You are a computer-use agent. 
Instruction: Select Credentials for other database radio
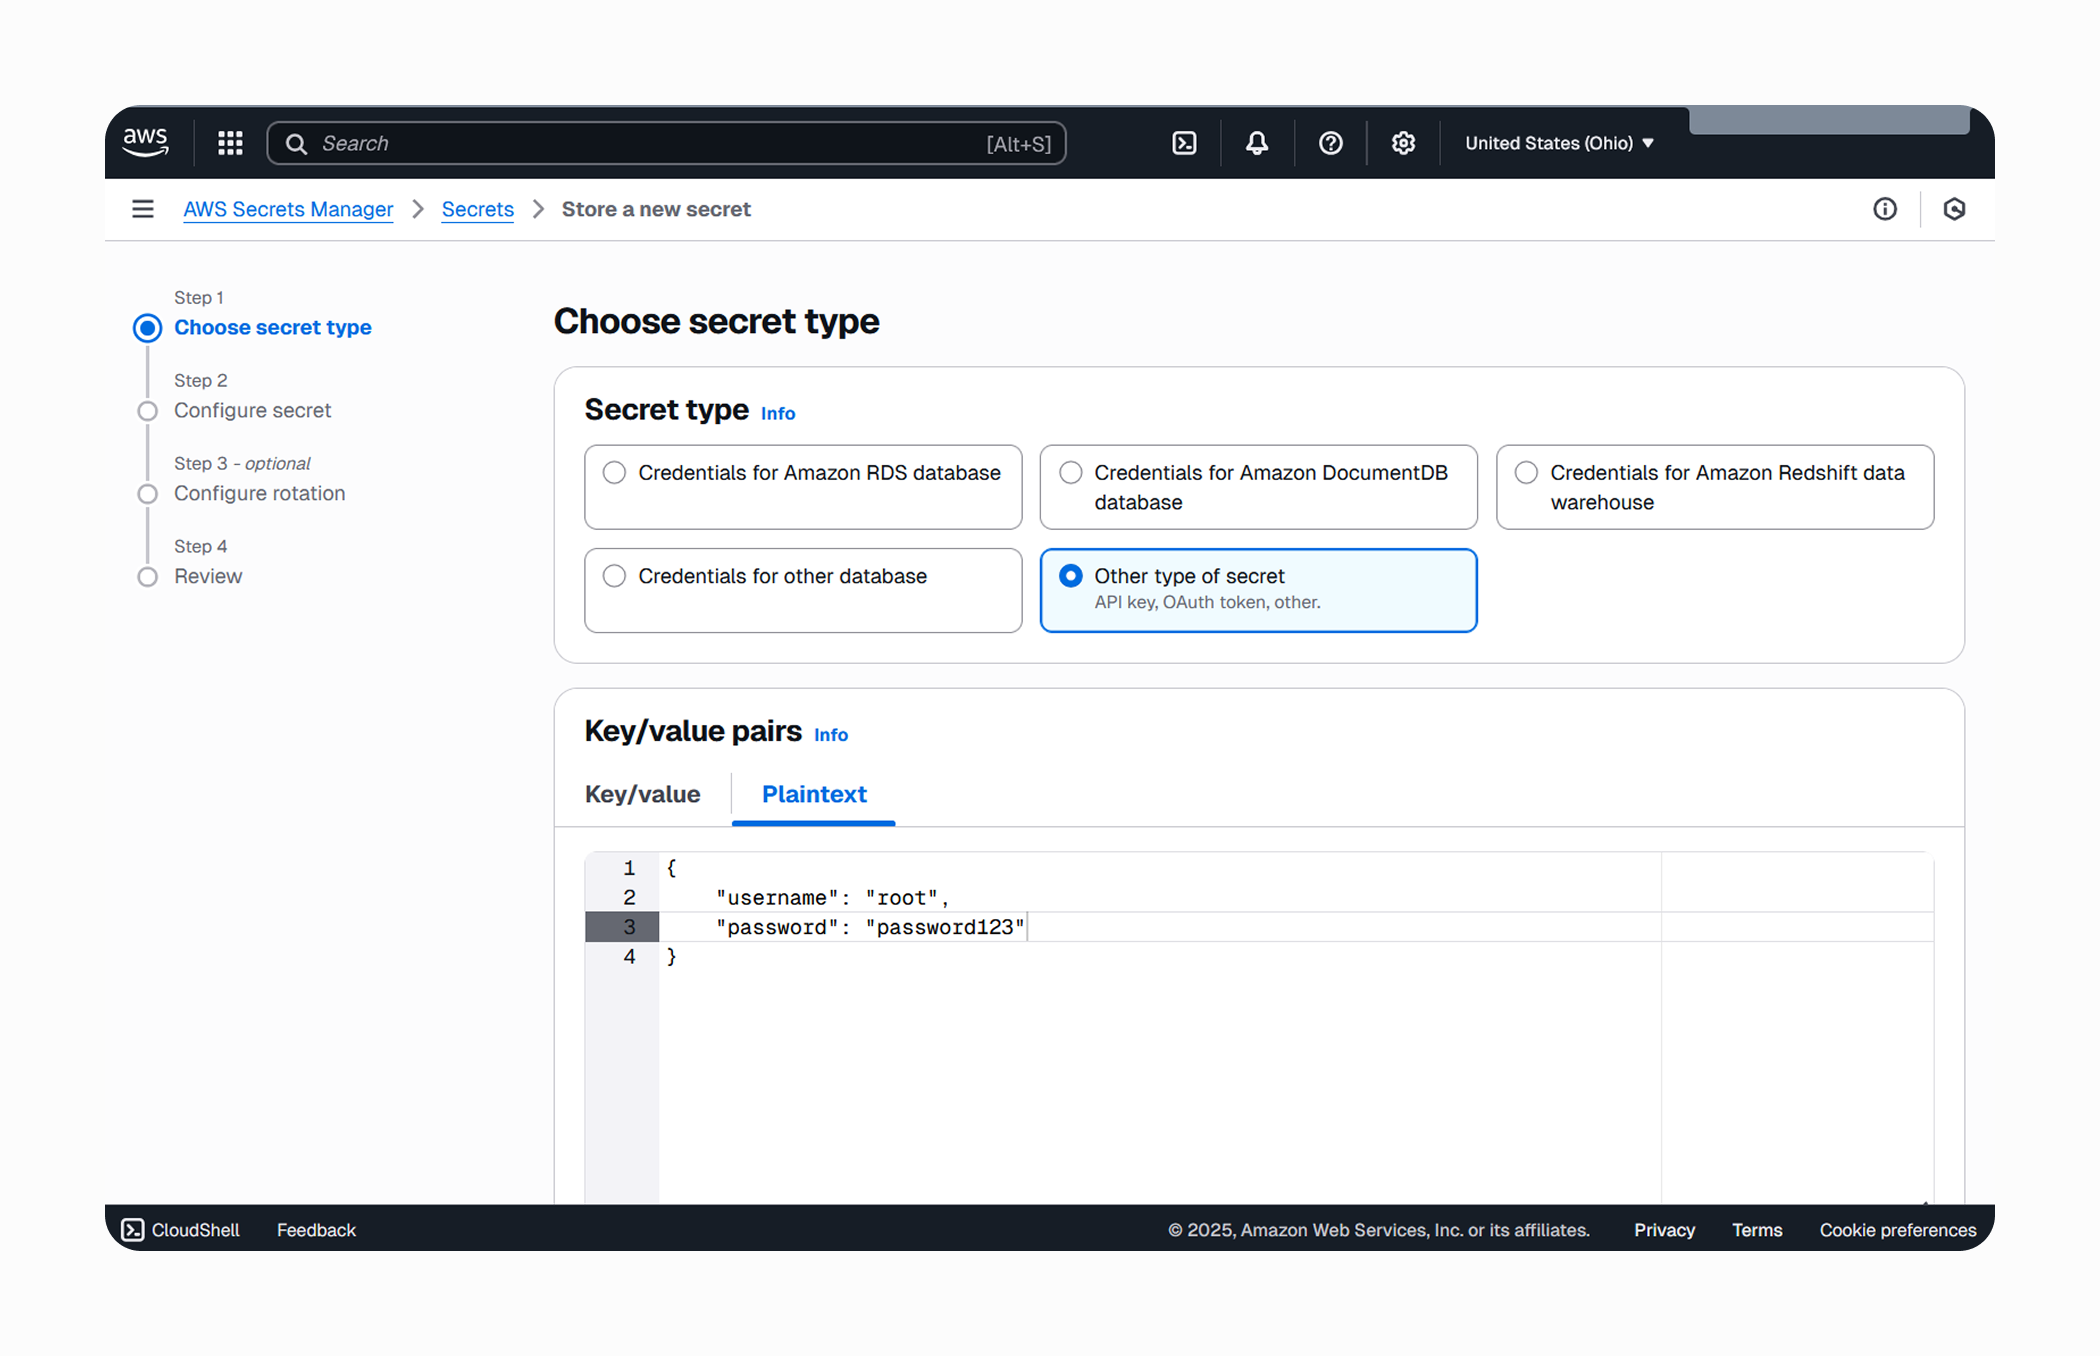tap(614, 576)
